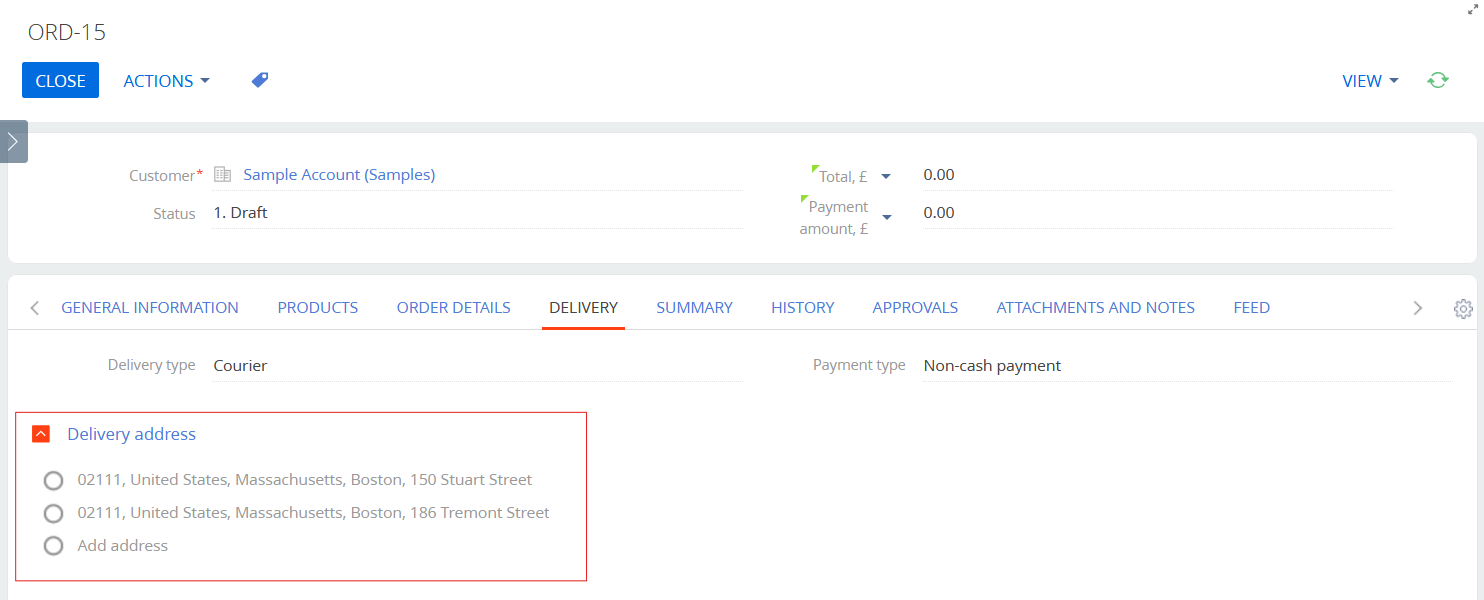Click the Total value field 0.00
1484x600 pixels.
[1157, 175]
